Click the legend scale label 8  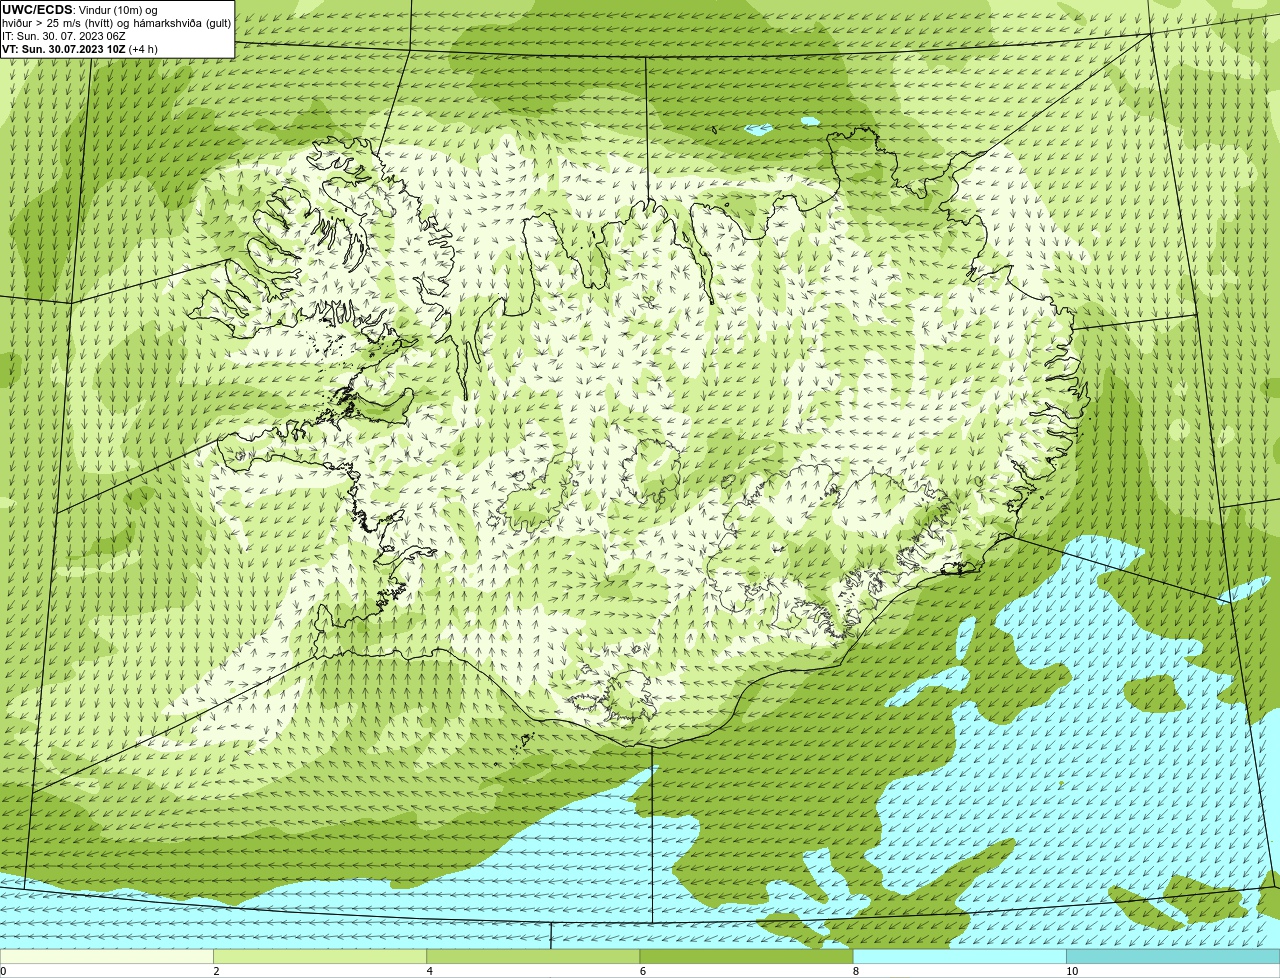click(856, 971)
